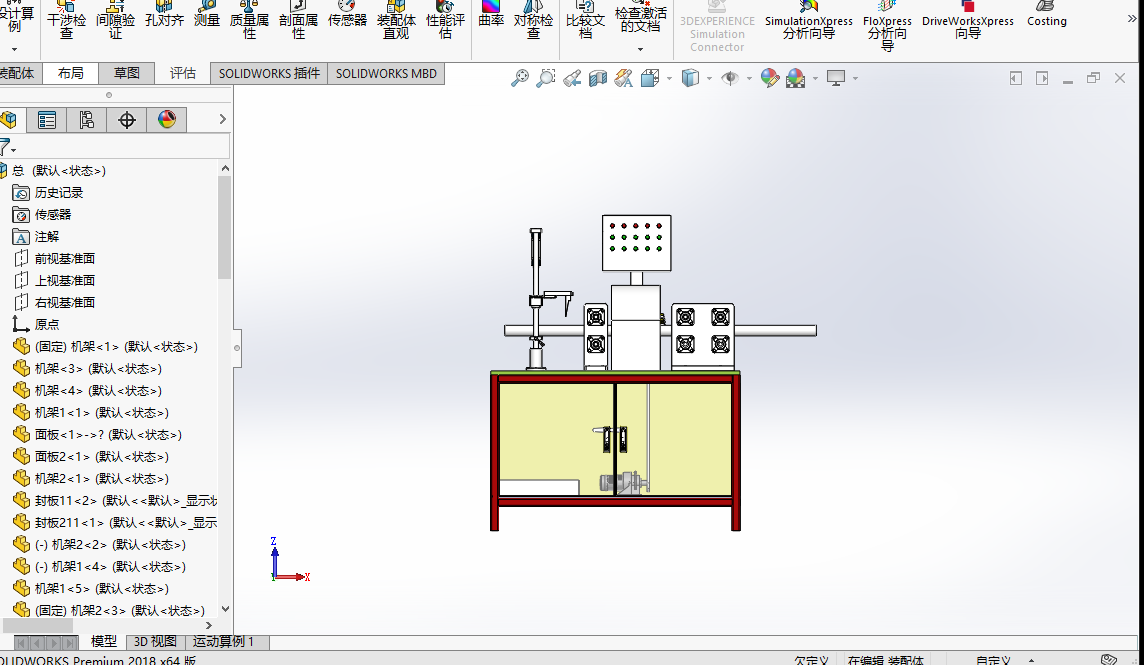Activate the 测量 measure tool

pos(207,15)
